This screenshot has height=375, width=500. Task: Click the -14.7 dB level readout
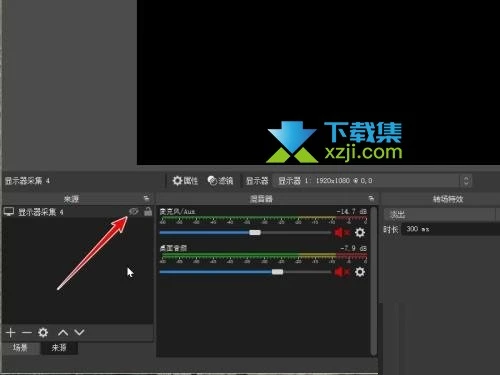351,211
